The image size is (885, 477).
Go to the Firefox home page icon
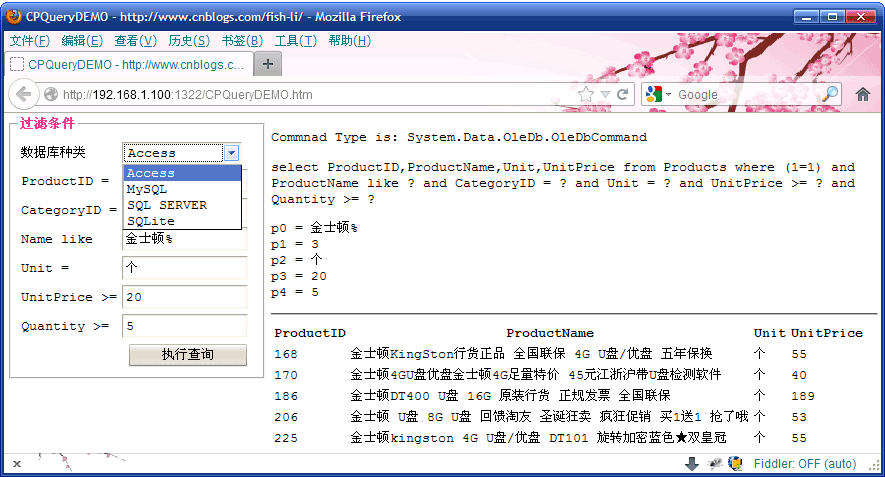(863, 94)
